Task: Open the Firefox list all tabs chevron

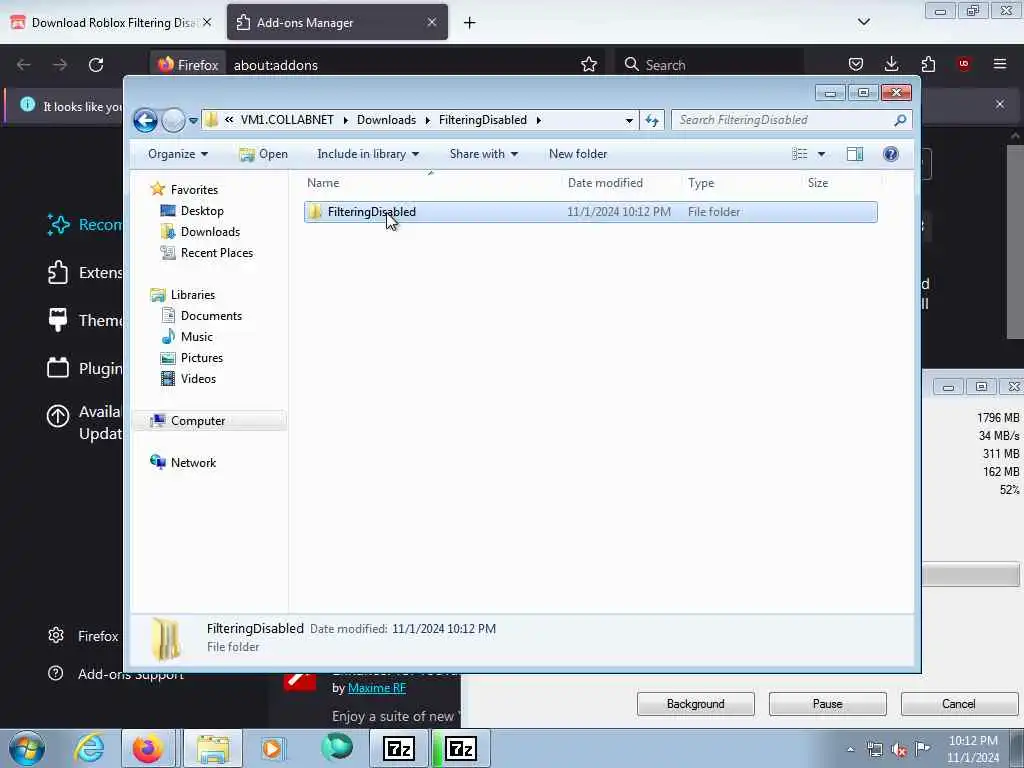Action: point(863,22)
